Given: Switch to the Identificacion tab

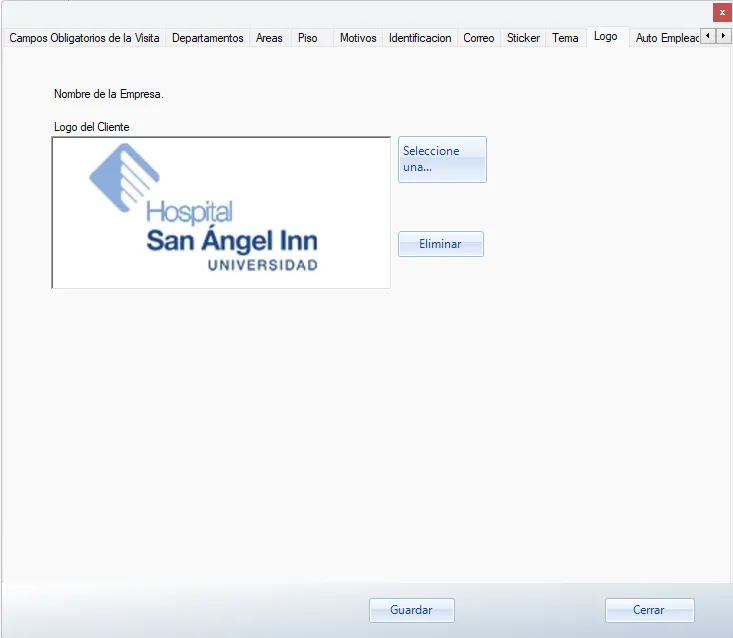Looking at the screenshot, I should pyautogui.click(x=420, y=38).
